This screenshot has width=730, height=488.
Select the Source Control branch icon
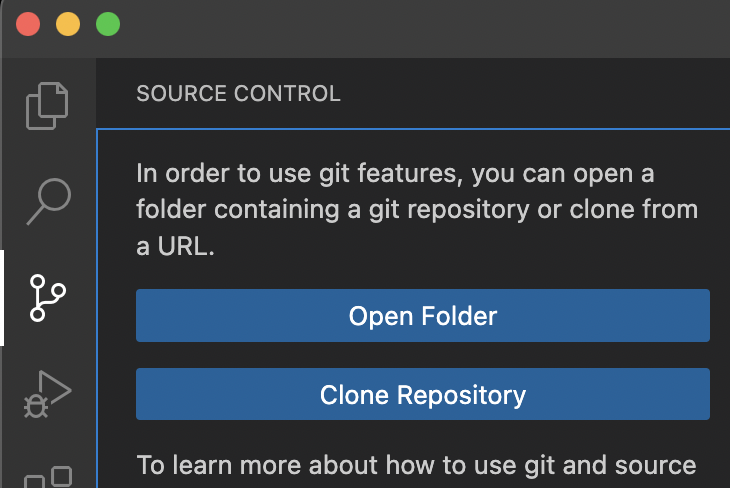coord(47,298)
